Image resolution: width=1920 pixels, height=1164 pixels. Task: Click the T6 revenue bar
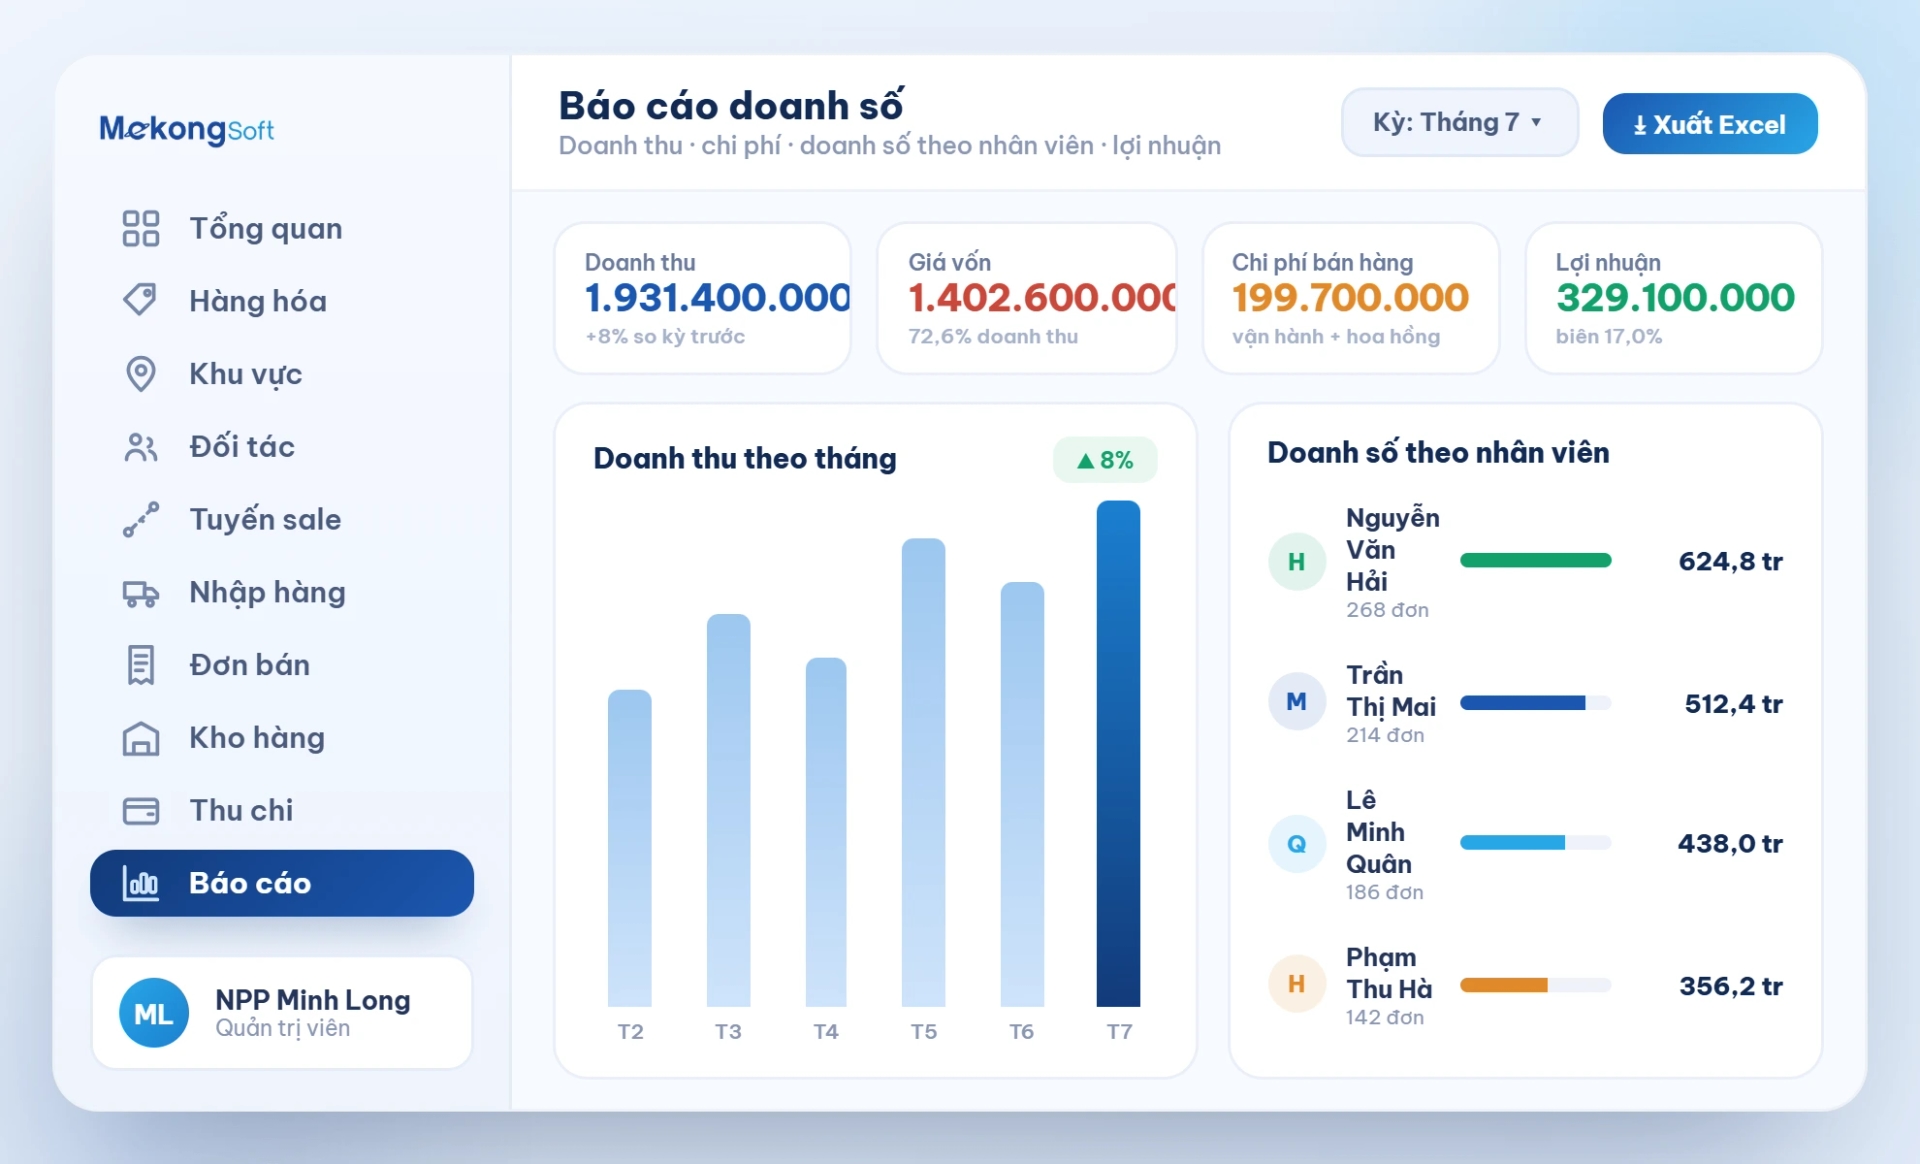(1022, 794)
